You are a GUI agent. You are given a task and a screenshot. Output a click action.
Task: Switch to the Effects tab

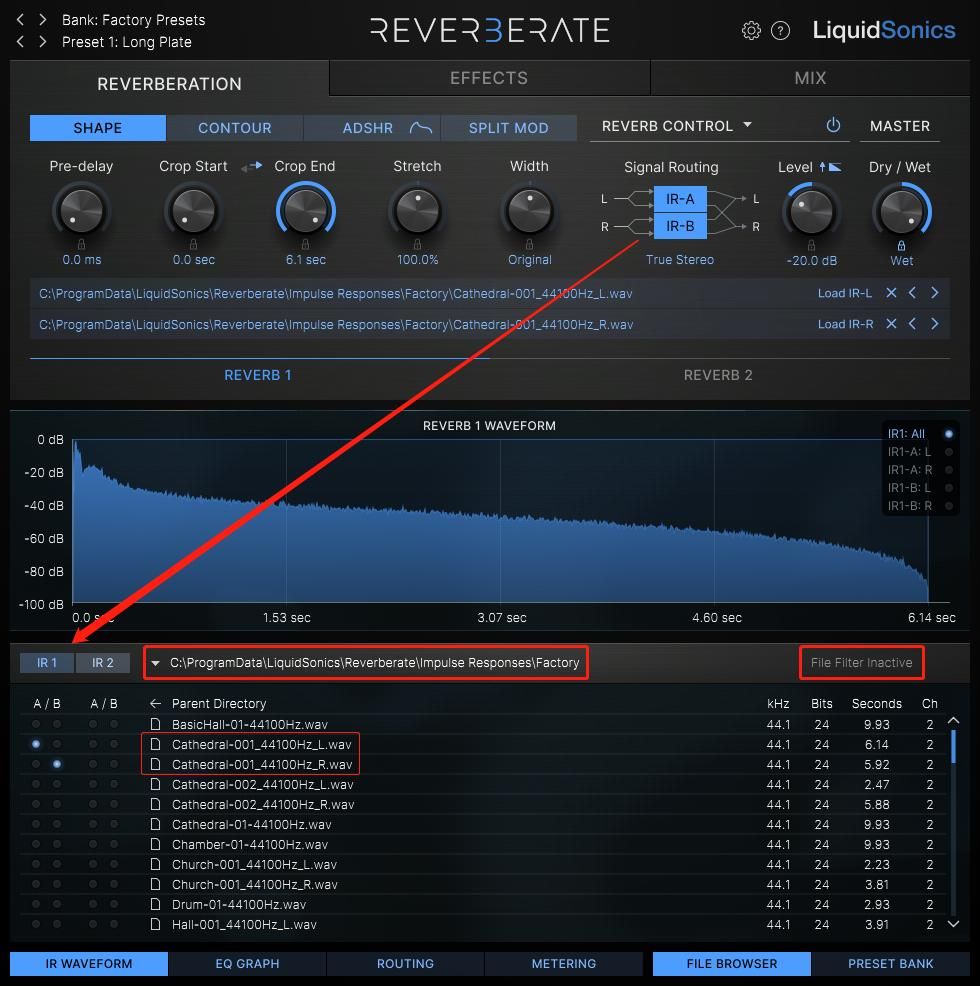[489, 78]
